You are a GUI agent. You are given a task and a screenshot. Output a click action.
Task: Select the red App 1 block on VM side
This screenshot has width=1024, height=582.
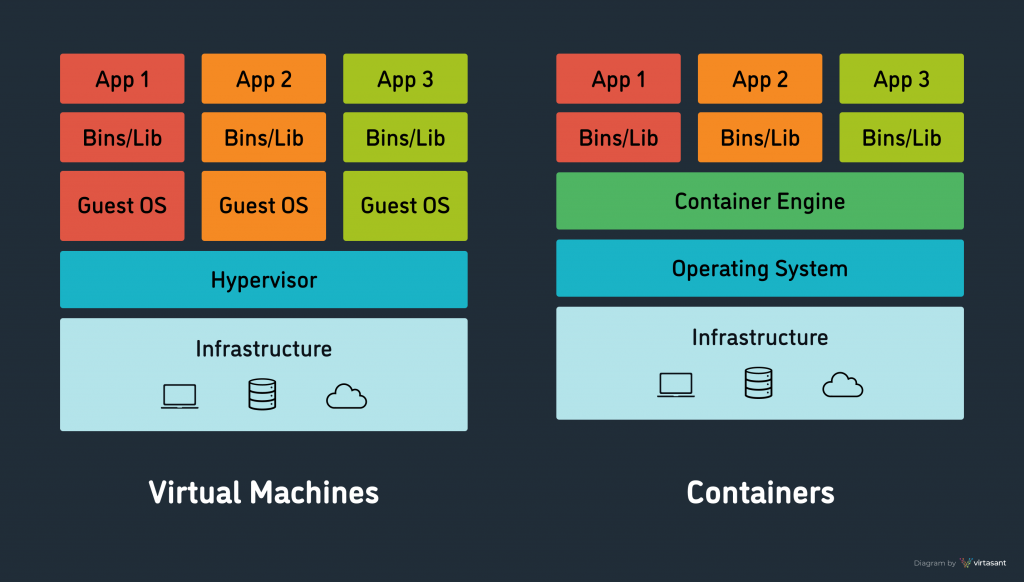[x=122, y=78]
